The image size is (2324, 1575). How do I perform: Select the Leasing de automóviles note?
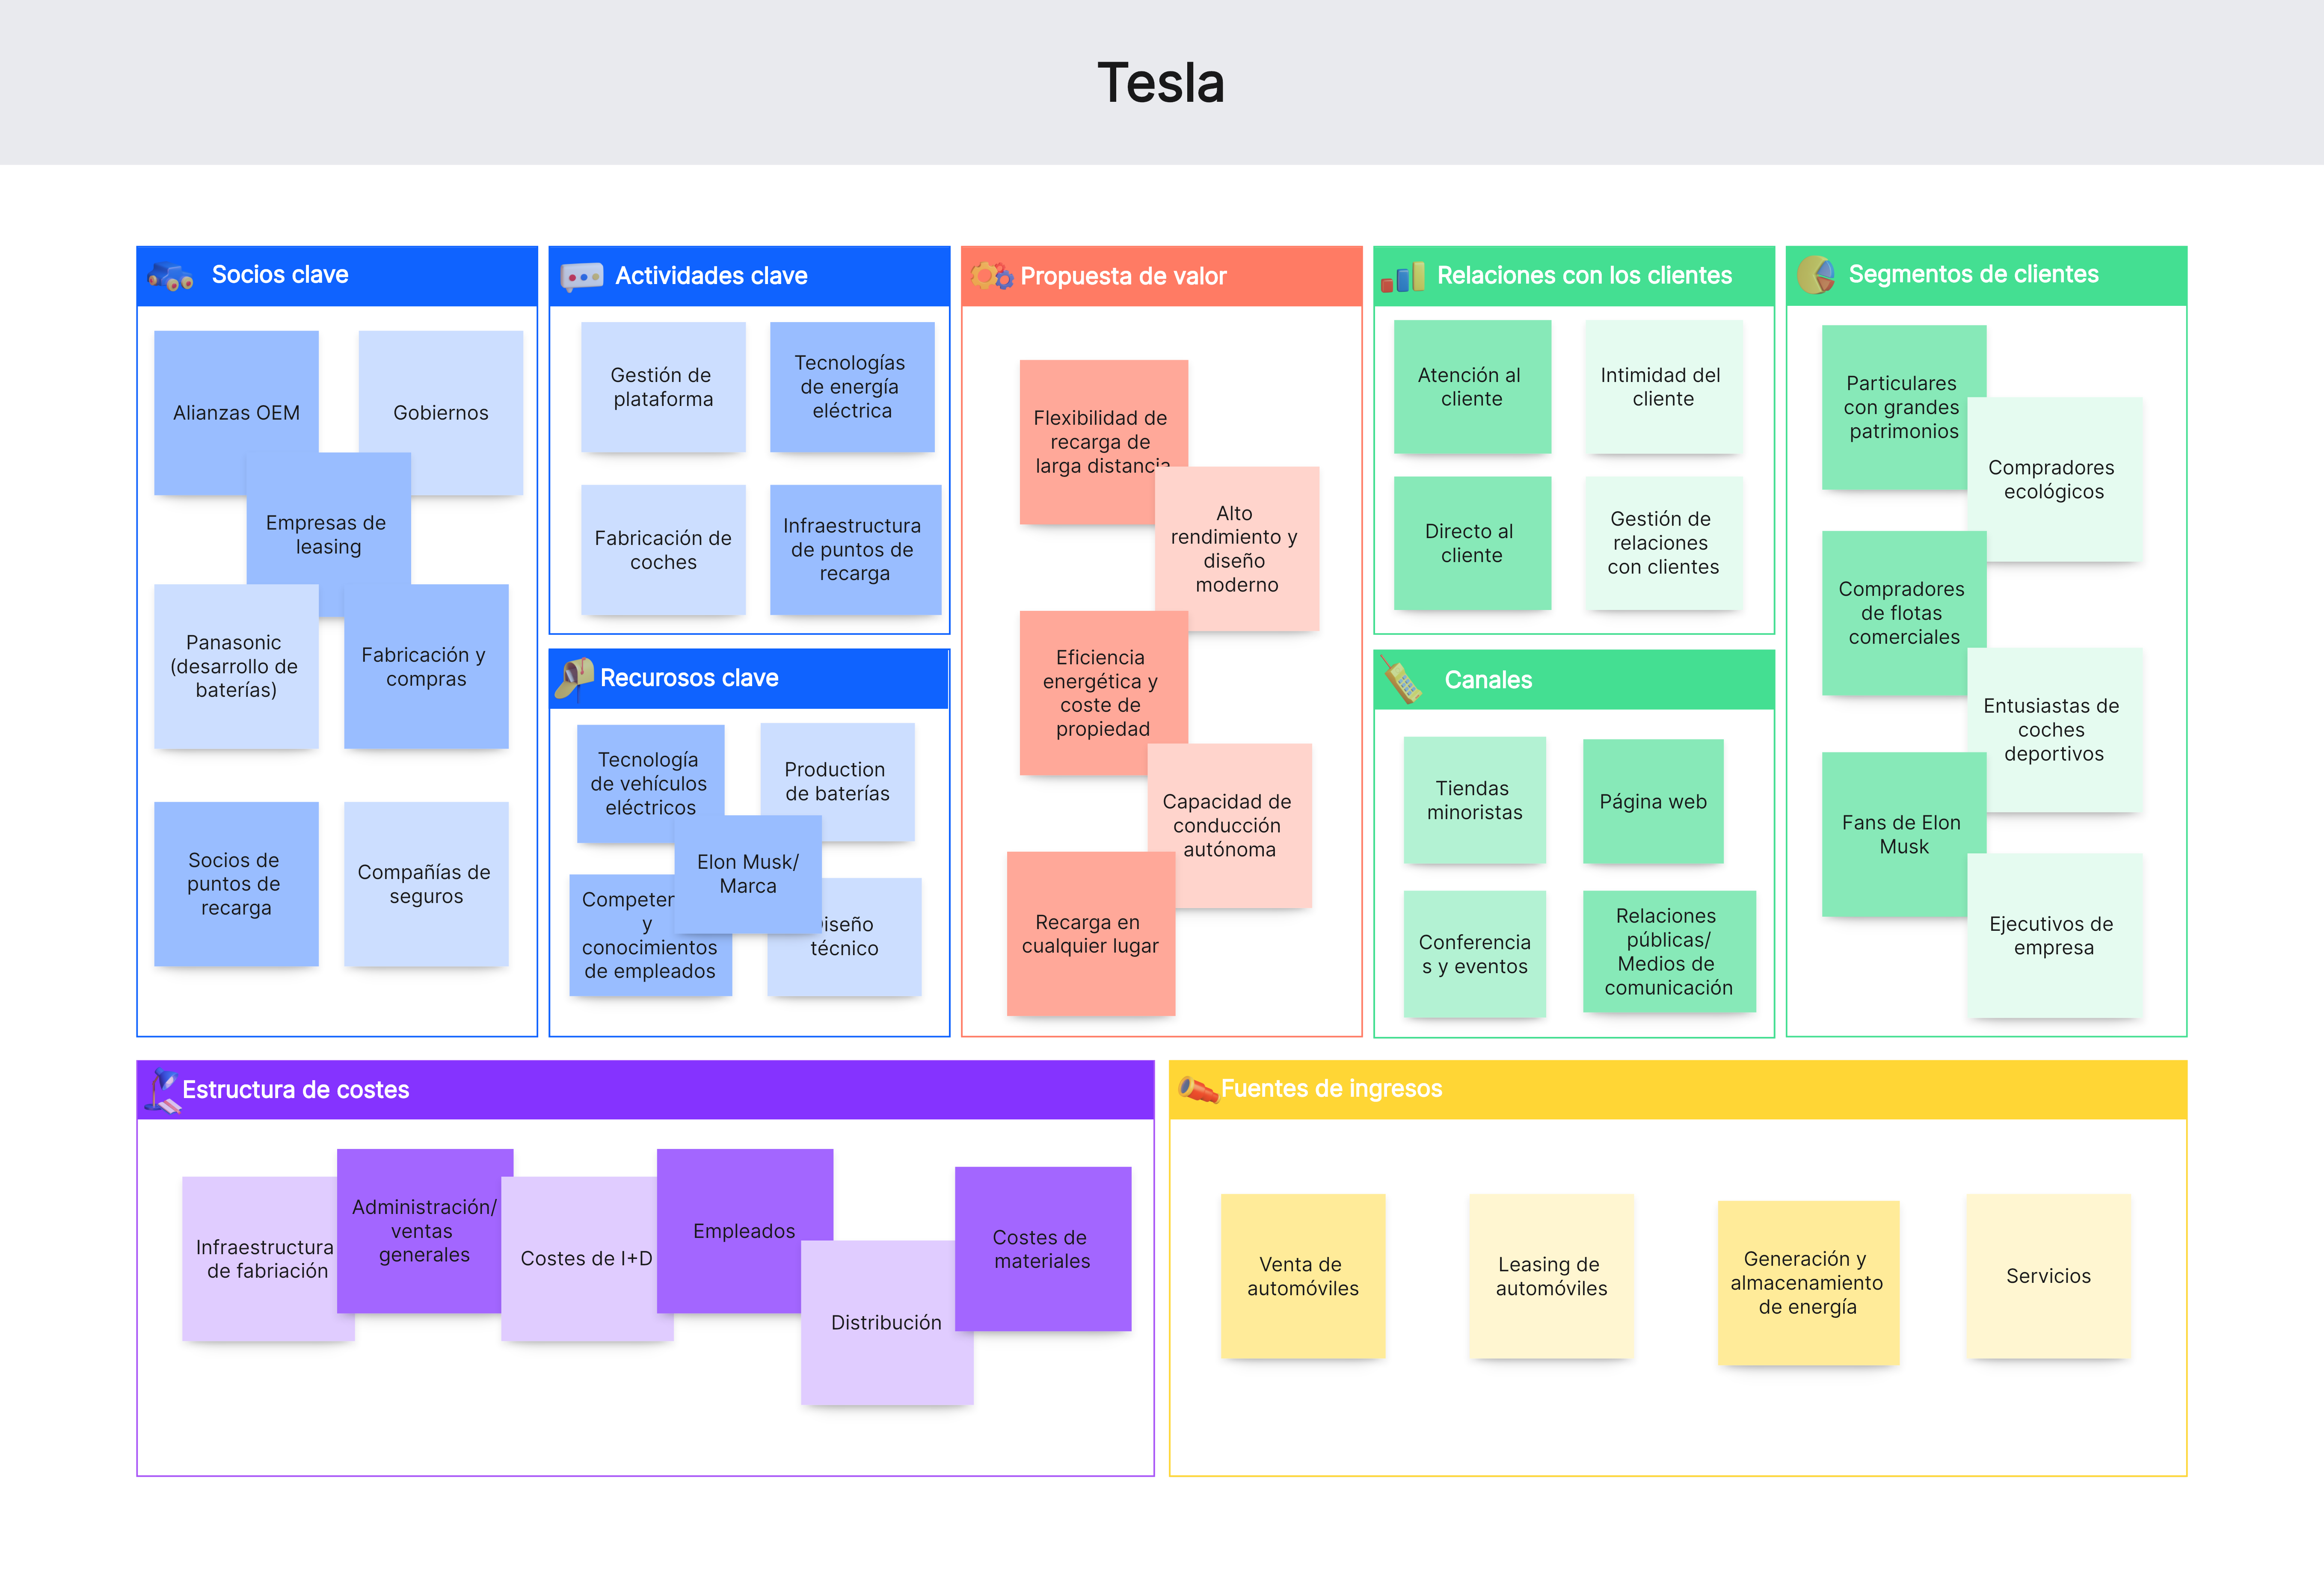point(1551,1276)
